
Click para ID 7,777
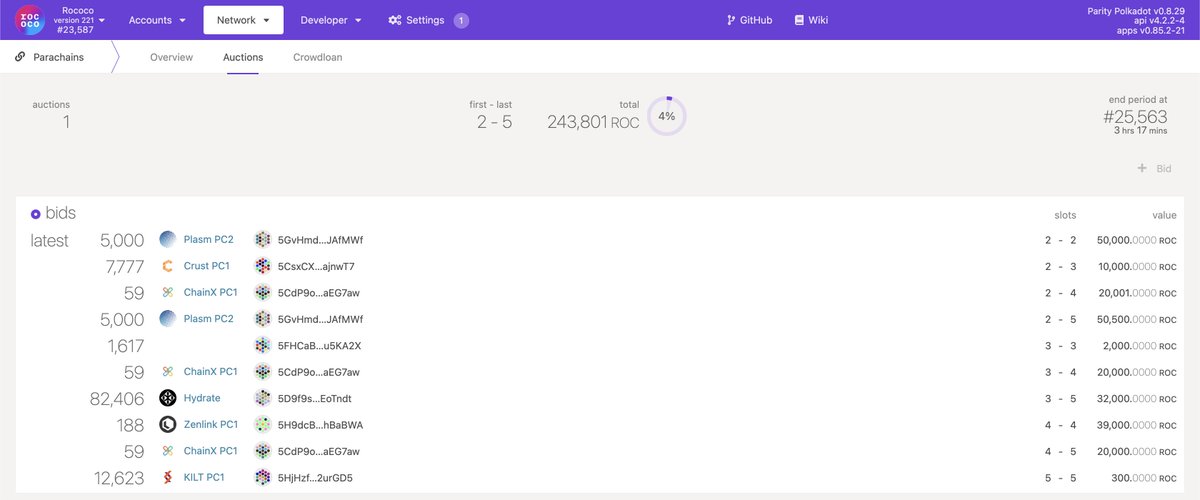[x=125, y=266]
